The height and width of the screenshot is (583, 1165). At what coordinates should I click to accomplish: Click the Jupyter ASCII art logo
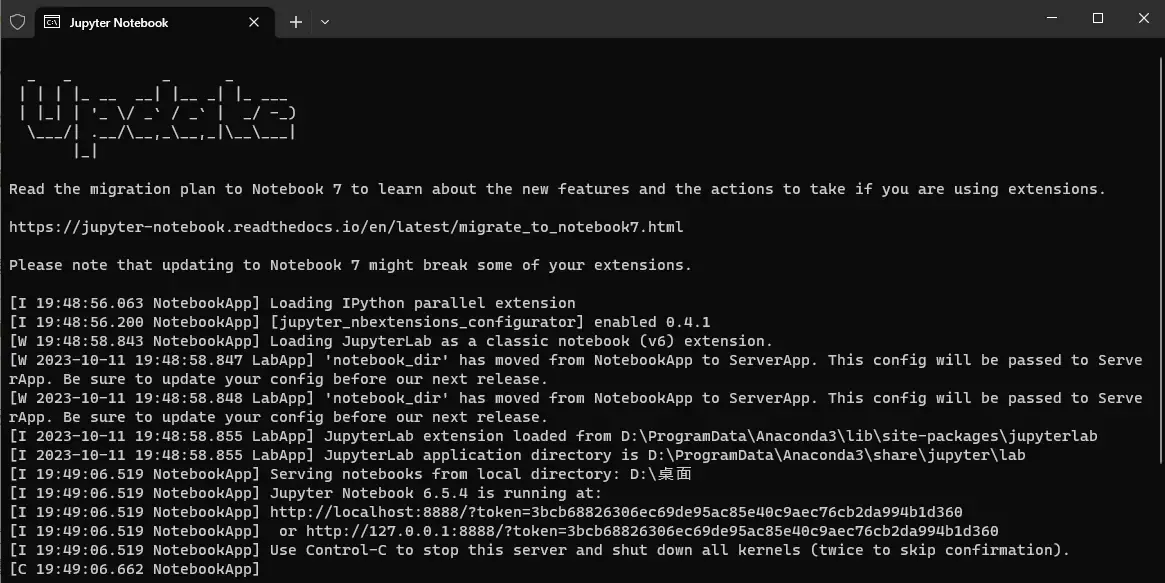(158, 115)
